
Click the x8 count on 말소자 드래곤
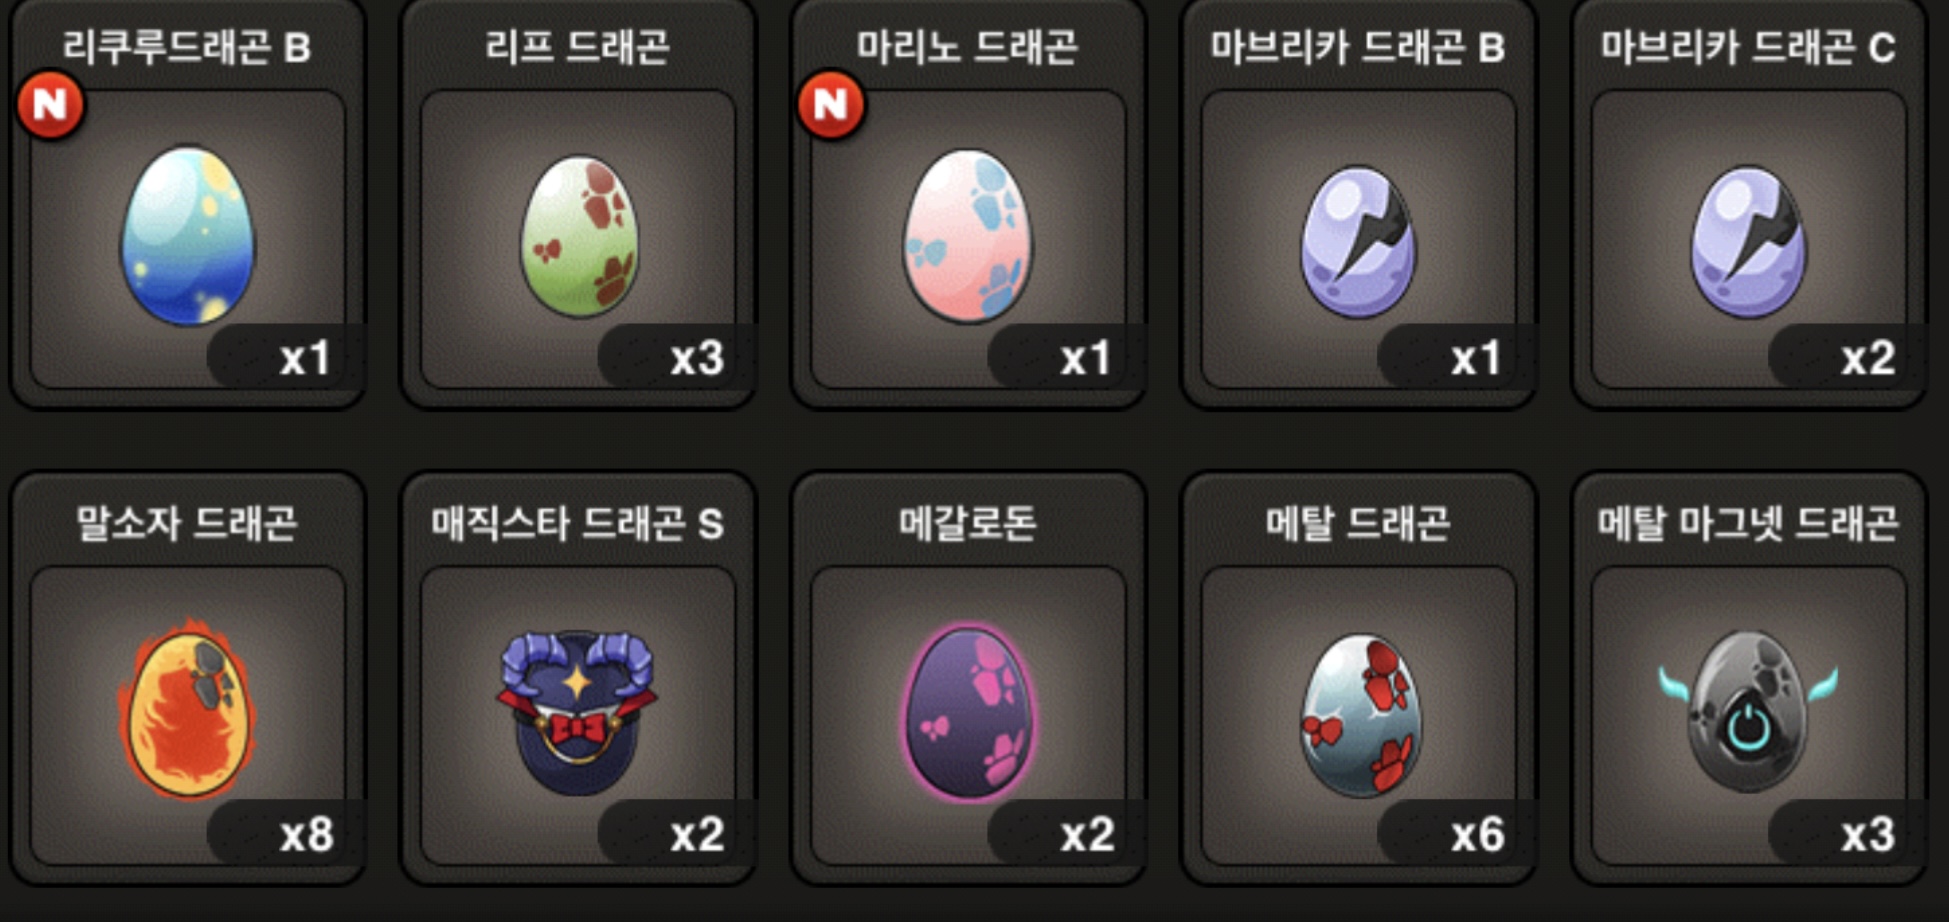click(306, 834)
